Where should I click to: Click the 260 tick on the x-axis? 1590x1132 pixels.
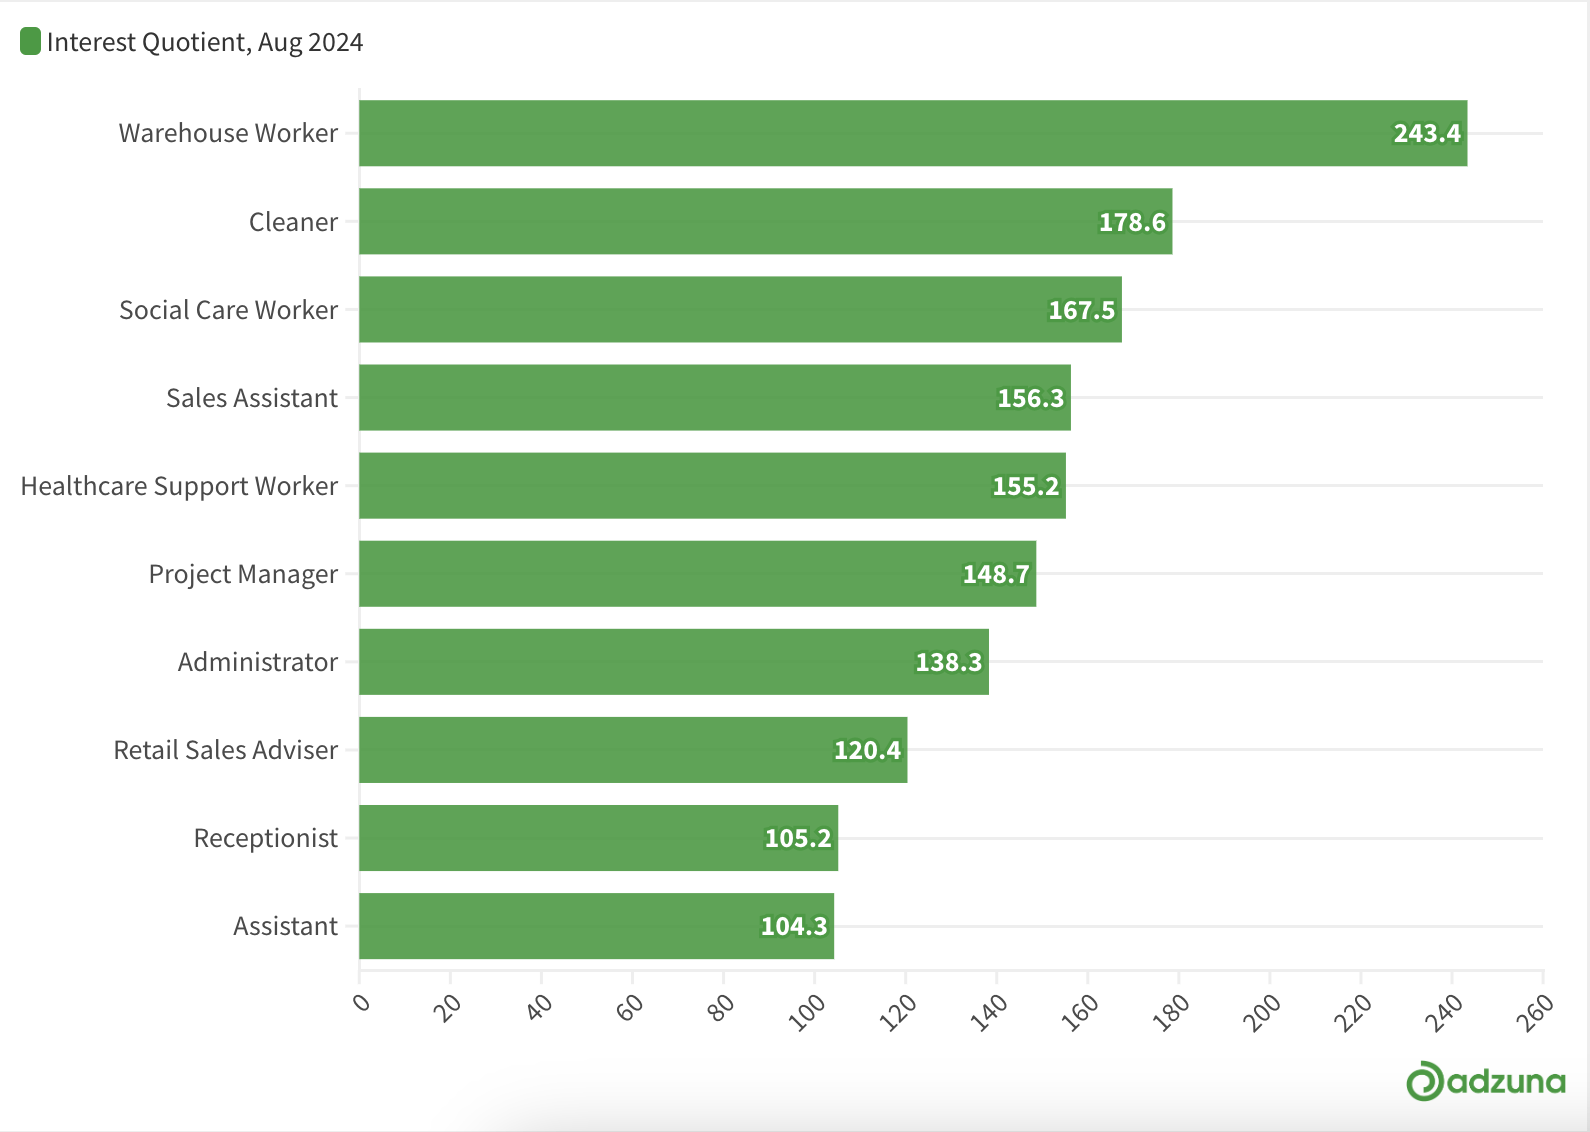point(1535,1012)
